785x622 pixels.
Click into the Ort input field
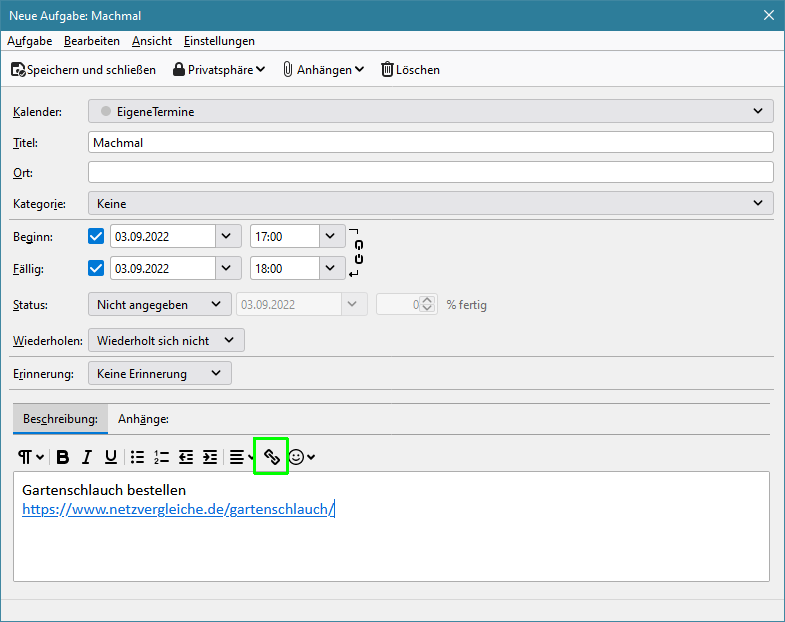pyautogui.click(x=430, y=172)
